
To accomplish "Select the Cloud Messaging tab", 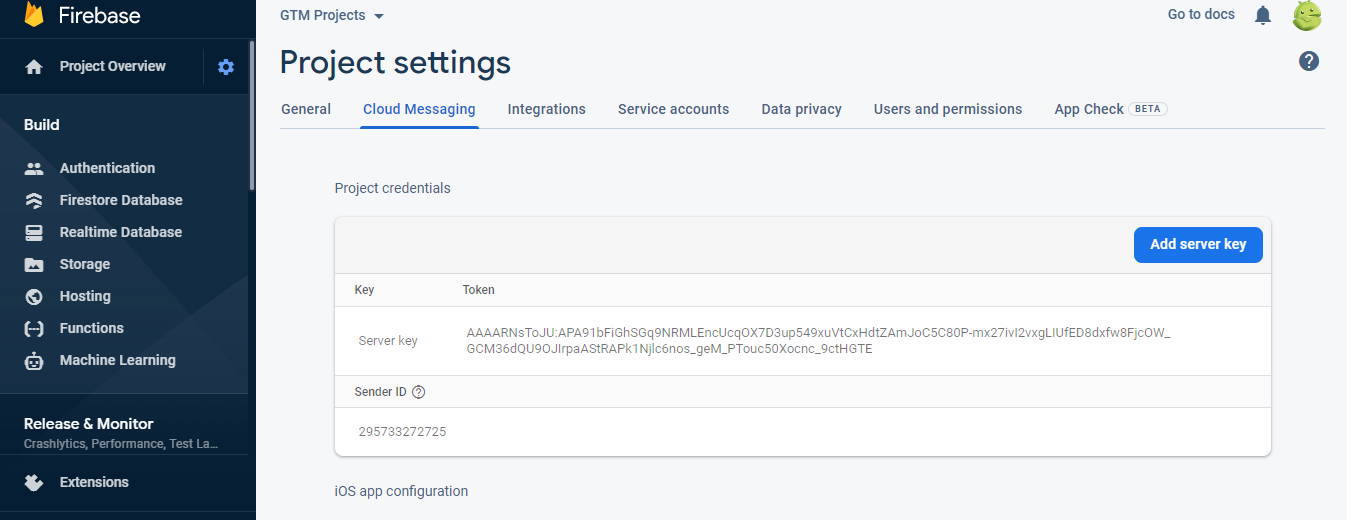I will click(x=419, y=109).
